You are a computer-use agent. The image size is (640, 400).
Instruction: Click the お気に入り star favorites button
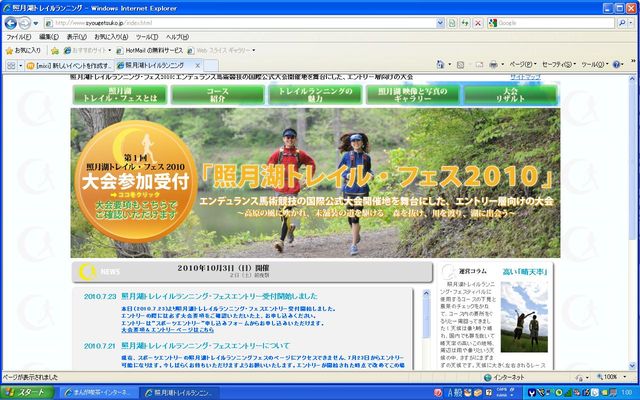tap(22, 49)
